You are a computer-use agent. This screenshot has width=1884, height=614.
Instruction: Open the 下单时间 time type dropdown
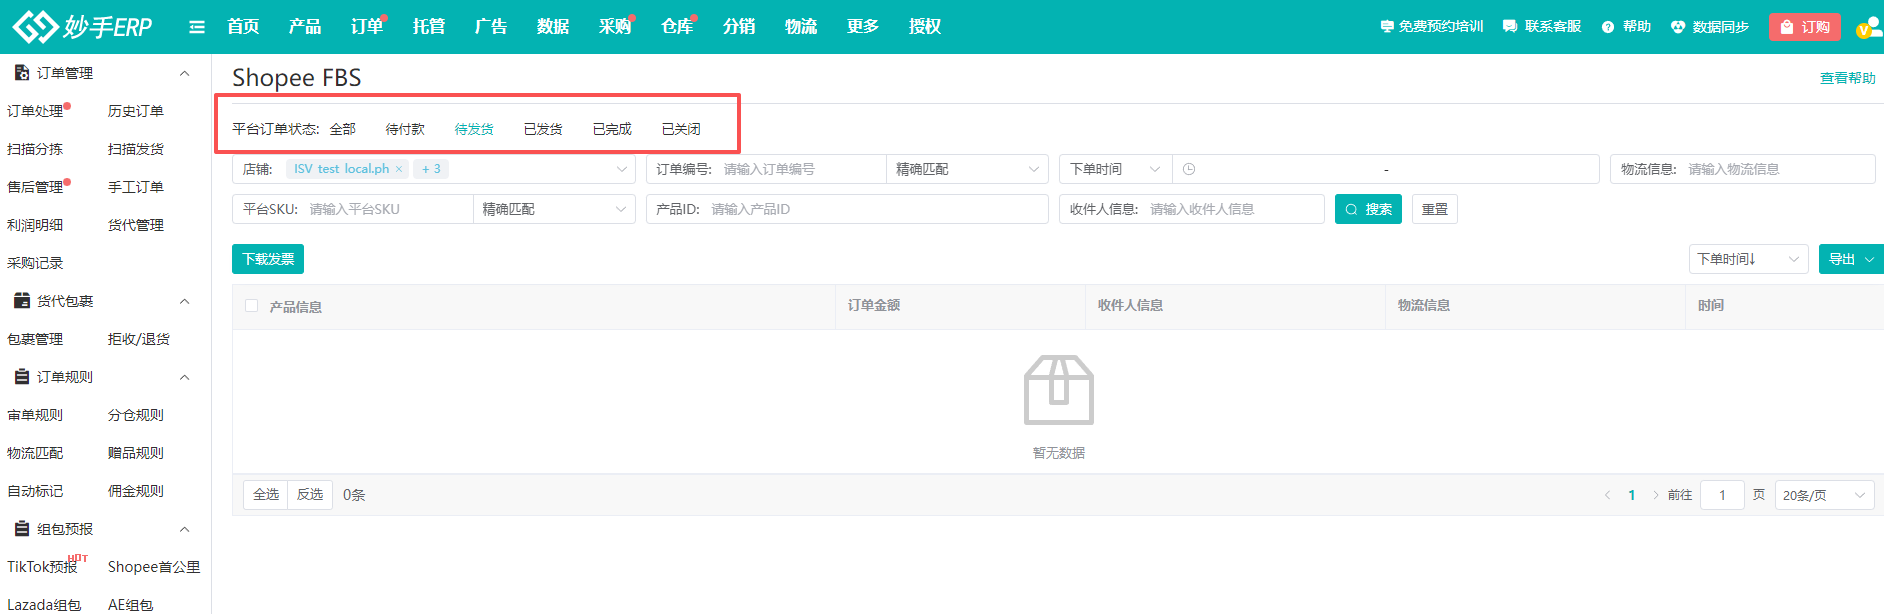[x=1115, y=169]
